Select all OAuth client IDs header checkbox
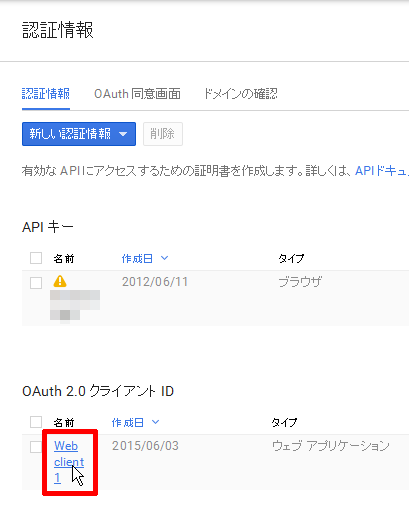The height and width of the screenshot is (520, 409). coord(36,422)
